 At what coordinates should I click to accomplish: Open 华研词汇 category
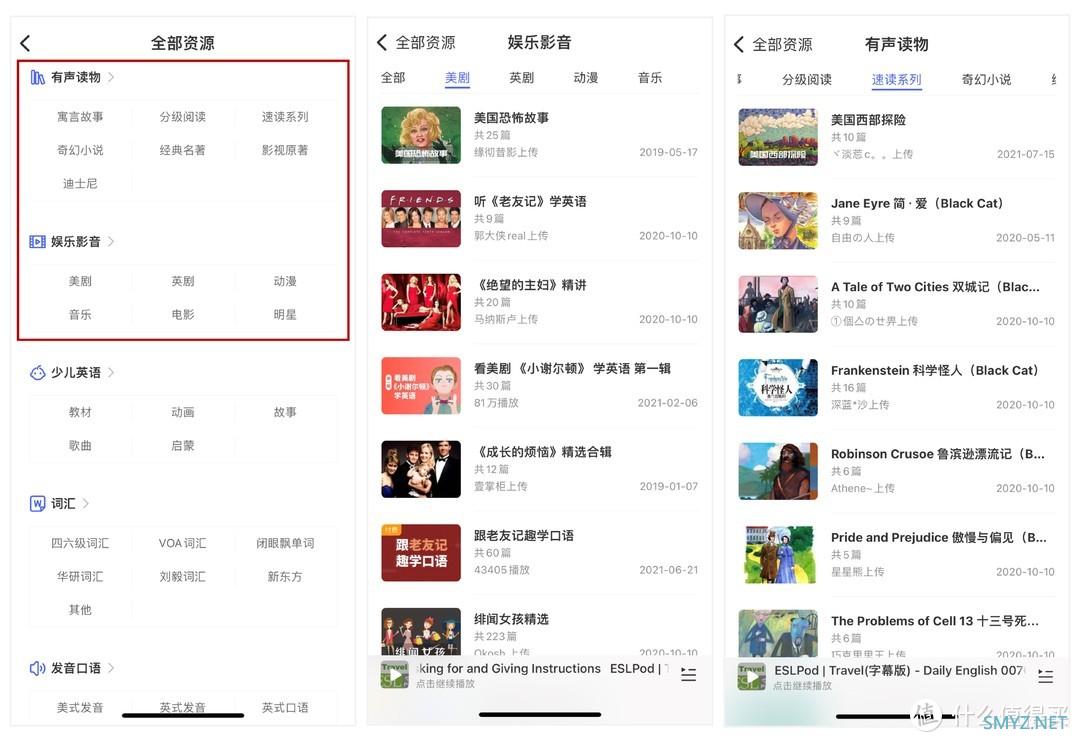[80, 577]
